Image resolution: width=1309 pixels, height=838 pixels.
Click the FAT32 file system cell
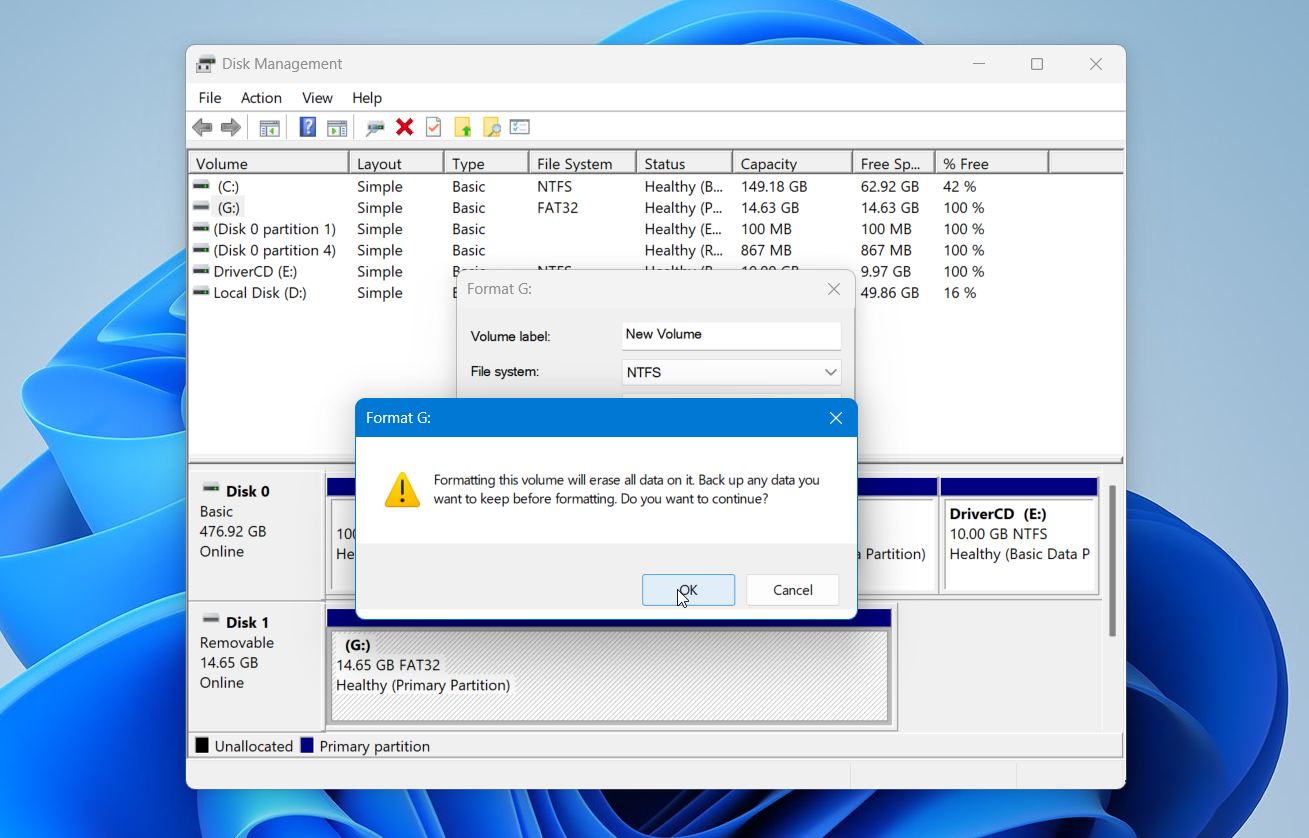(558, 208)
